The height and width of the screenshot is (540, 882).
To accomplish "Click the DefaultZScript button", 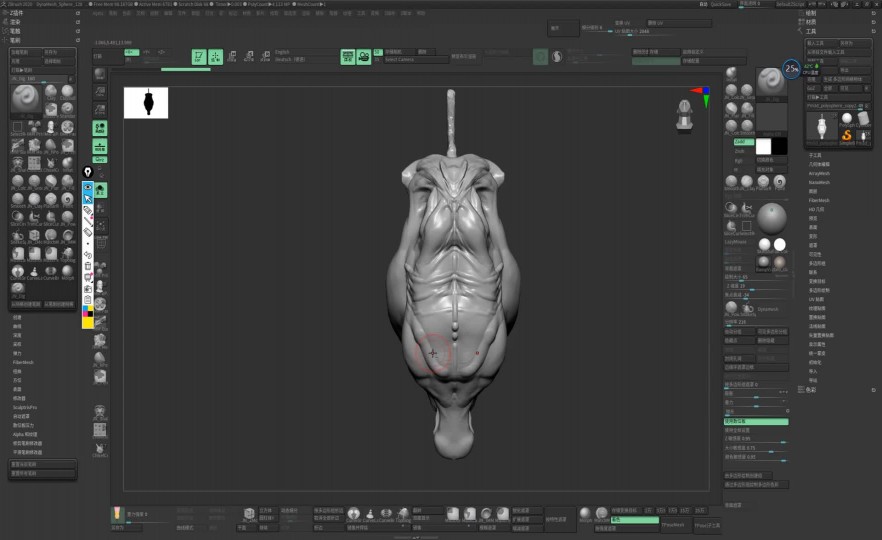I will click(x=790, y=4).
